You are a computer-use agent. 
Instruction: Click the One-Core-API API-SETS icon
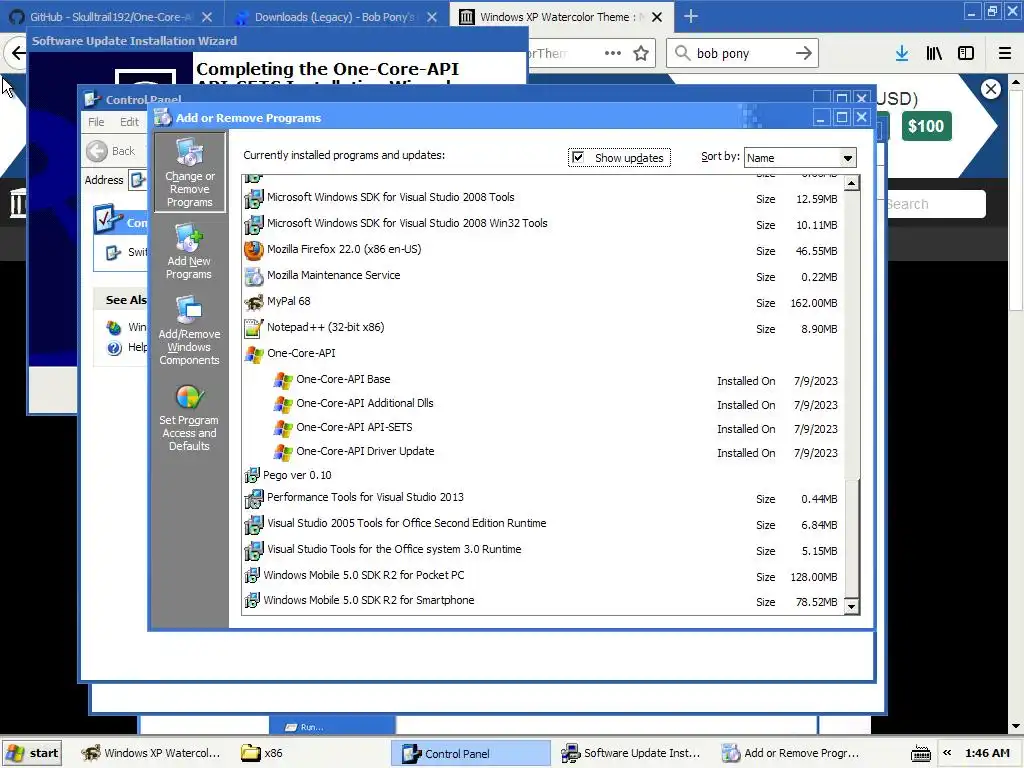point(283,428)
